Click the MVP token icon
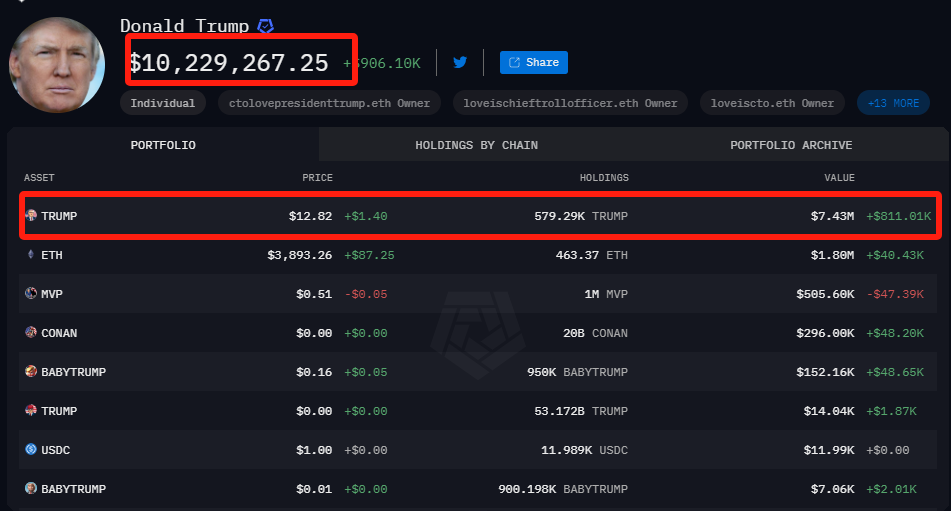Viewport: 951px width, 511px height. [31, 293]
